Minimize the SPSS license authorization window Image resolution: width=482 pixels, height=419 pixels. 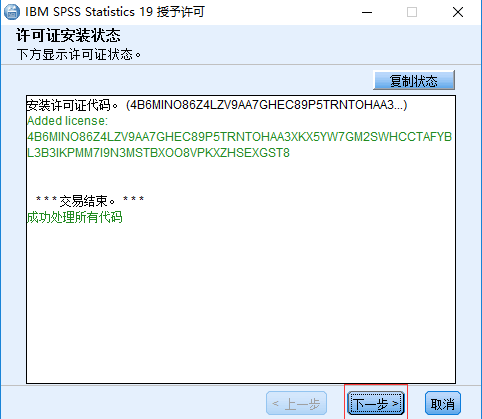click(x=367, y=13)
